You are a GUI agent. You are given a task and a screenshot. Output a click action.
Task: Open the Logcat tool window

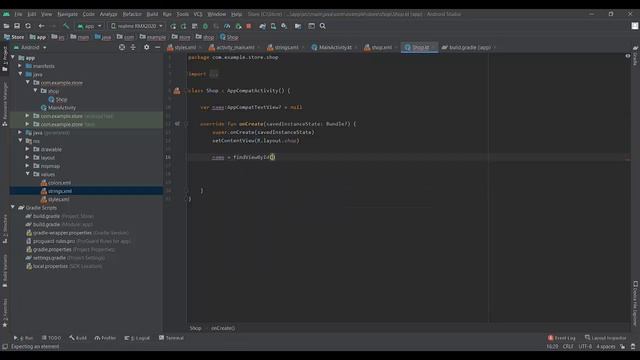click(137, 338)
